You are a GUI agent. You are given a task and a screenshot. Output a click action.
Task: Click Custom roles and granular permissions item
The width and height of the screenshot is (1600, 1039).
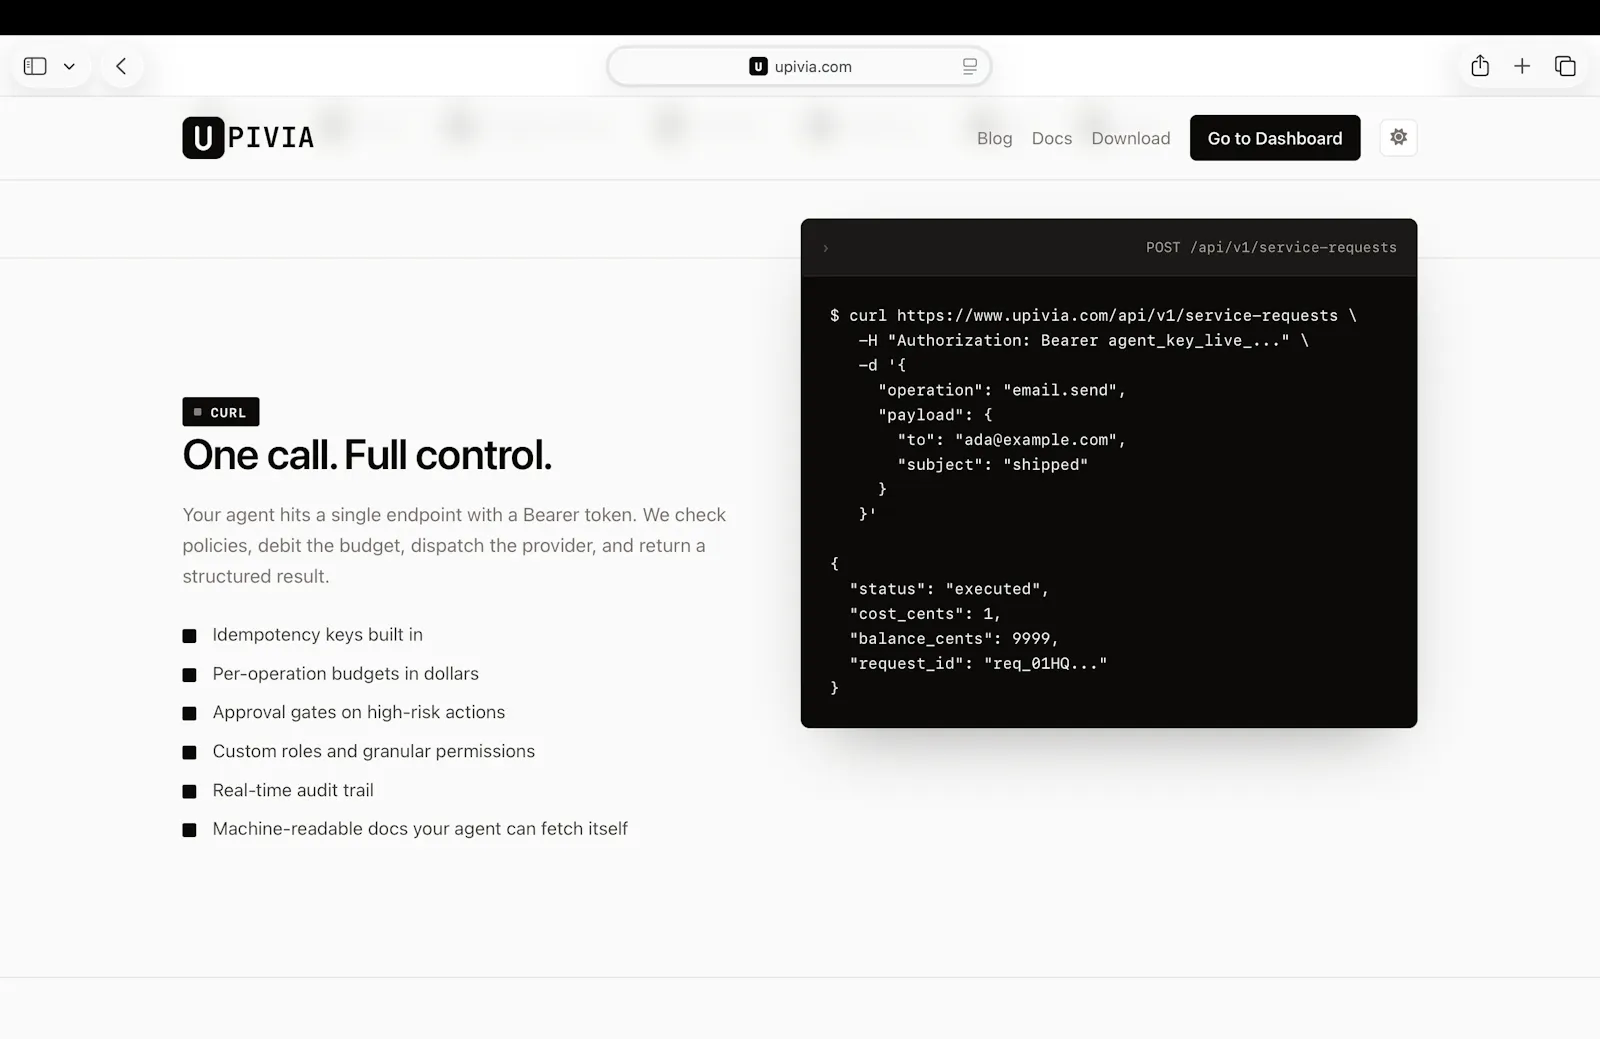click(x=359, y=751)
